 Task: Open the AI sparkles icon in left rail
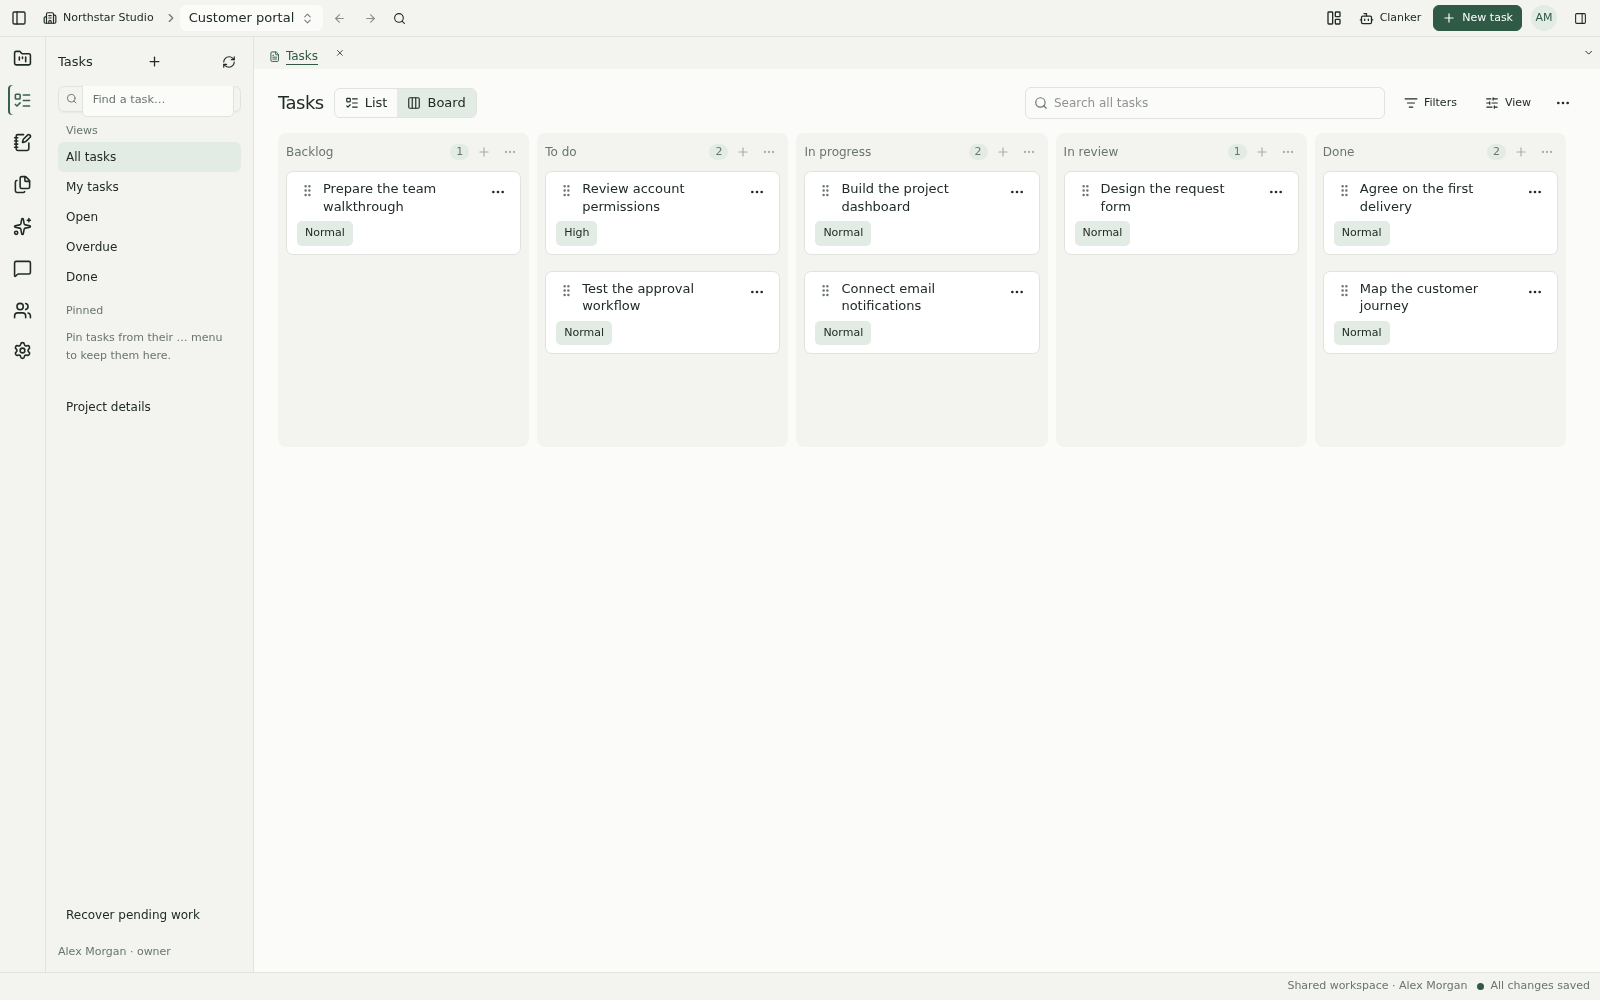point(22,226)
